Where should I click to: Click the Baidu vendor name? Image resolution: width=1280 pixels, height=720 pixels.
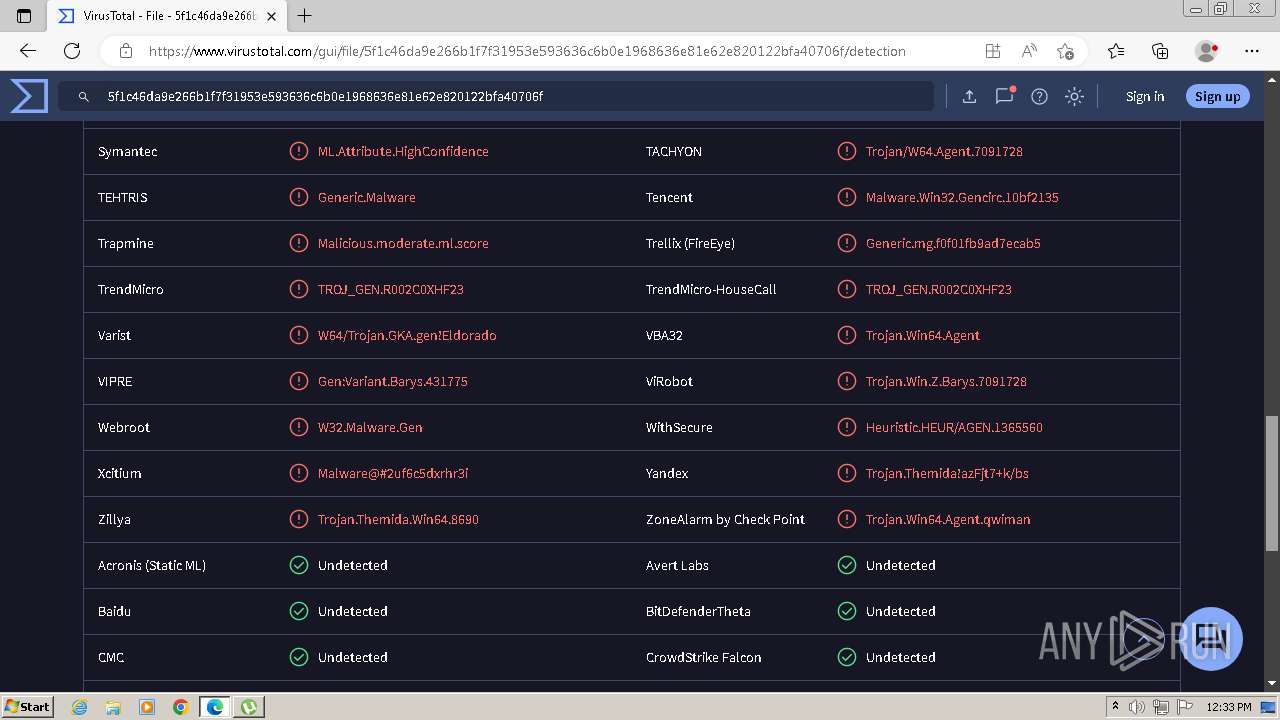click(114, 611)
